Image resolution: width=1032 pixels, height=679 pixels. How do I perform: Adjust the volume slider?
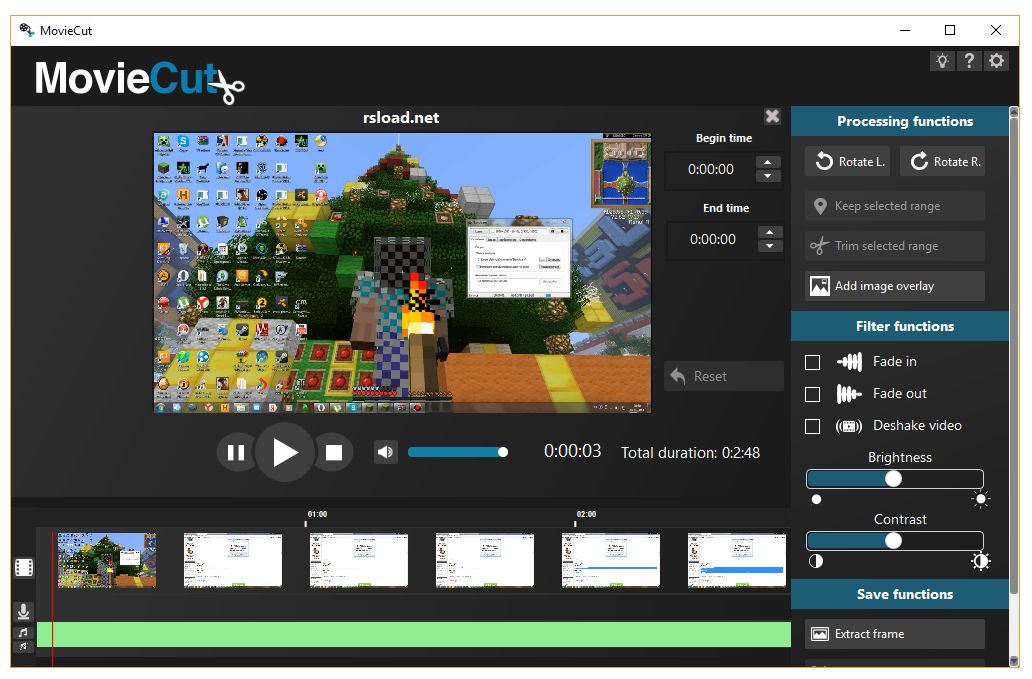pos(458,452)
